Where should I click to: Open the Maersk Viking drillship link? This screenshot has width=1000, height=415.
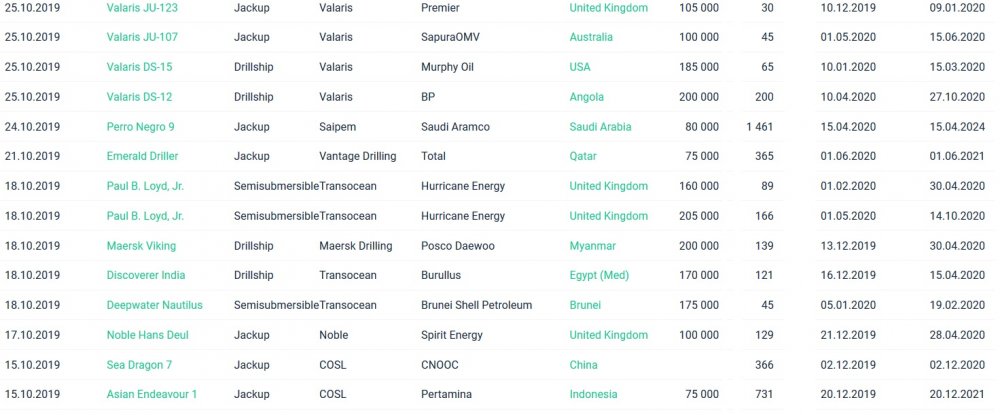click(x=141, y=246)
